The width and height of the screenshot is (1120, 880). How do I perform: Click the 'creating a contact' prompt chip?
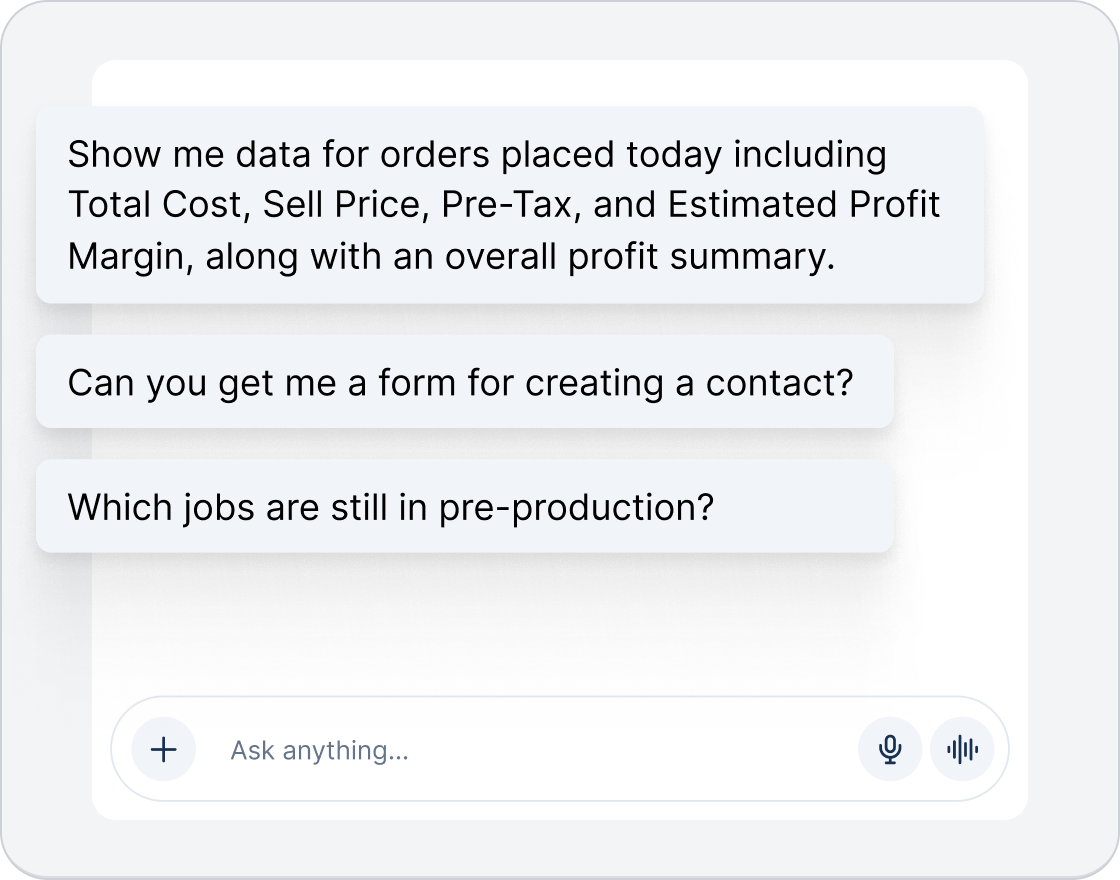pyautogui.click(x=465, y=382)
